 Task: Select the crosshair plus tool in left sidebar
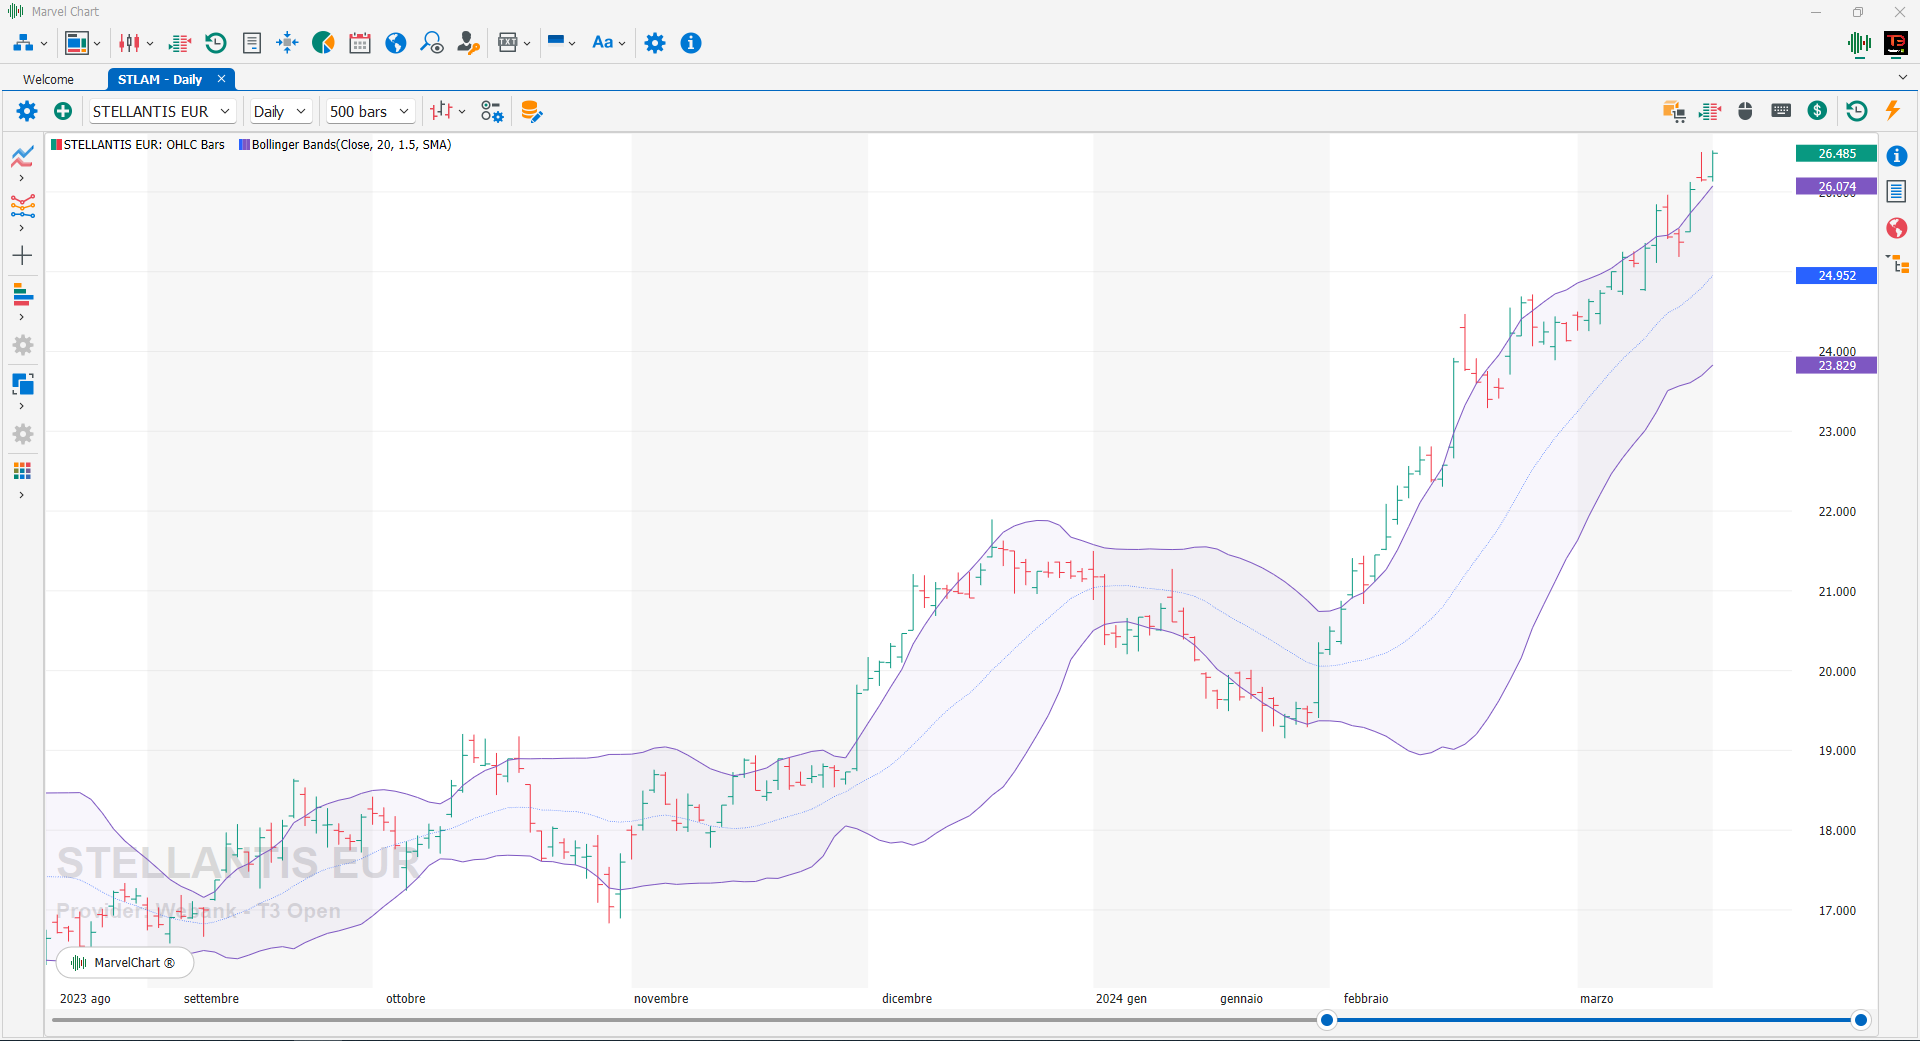pyautogui.click(x=22, y=256)
